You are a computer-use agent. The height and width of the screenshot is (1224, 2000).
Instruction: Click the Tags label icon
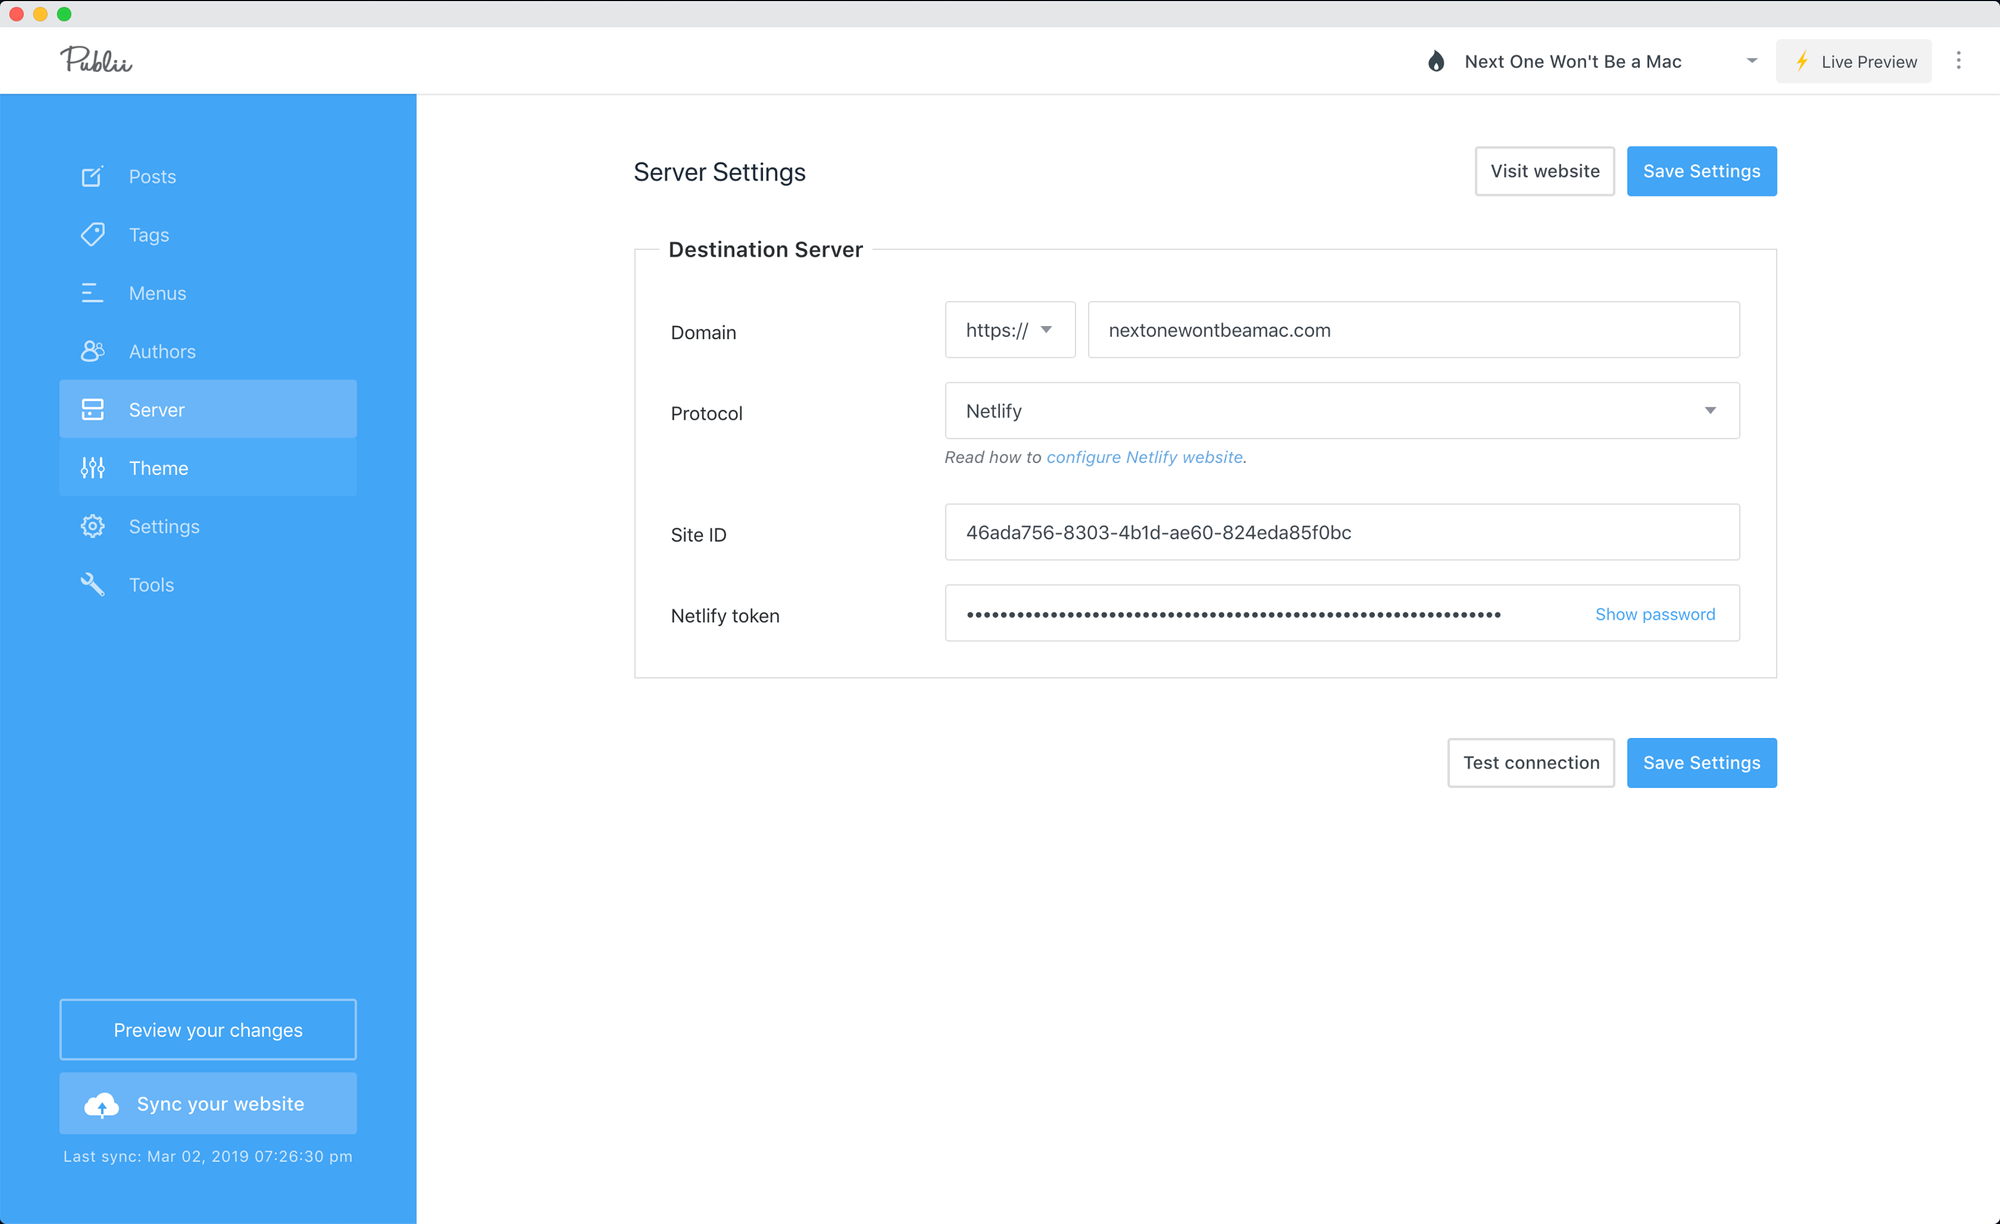click(x=92, y=235)
